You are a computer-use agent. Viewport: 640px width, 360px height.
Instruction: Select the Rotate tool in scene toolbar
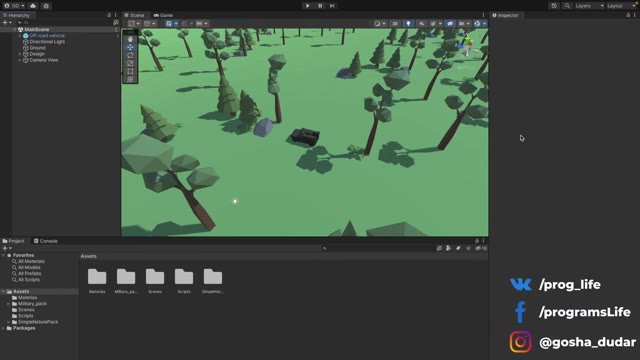(130, 55)
